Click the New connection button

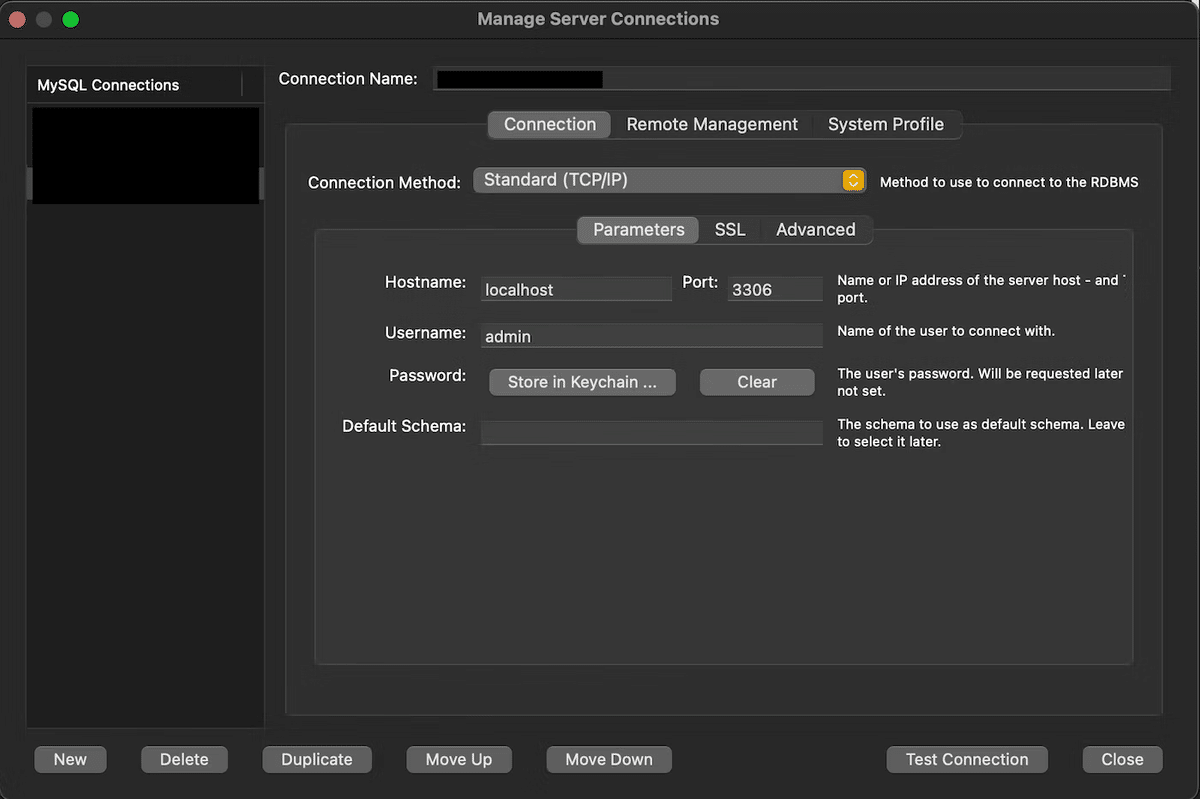tap(70, 759)
